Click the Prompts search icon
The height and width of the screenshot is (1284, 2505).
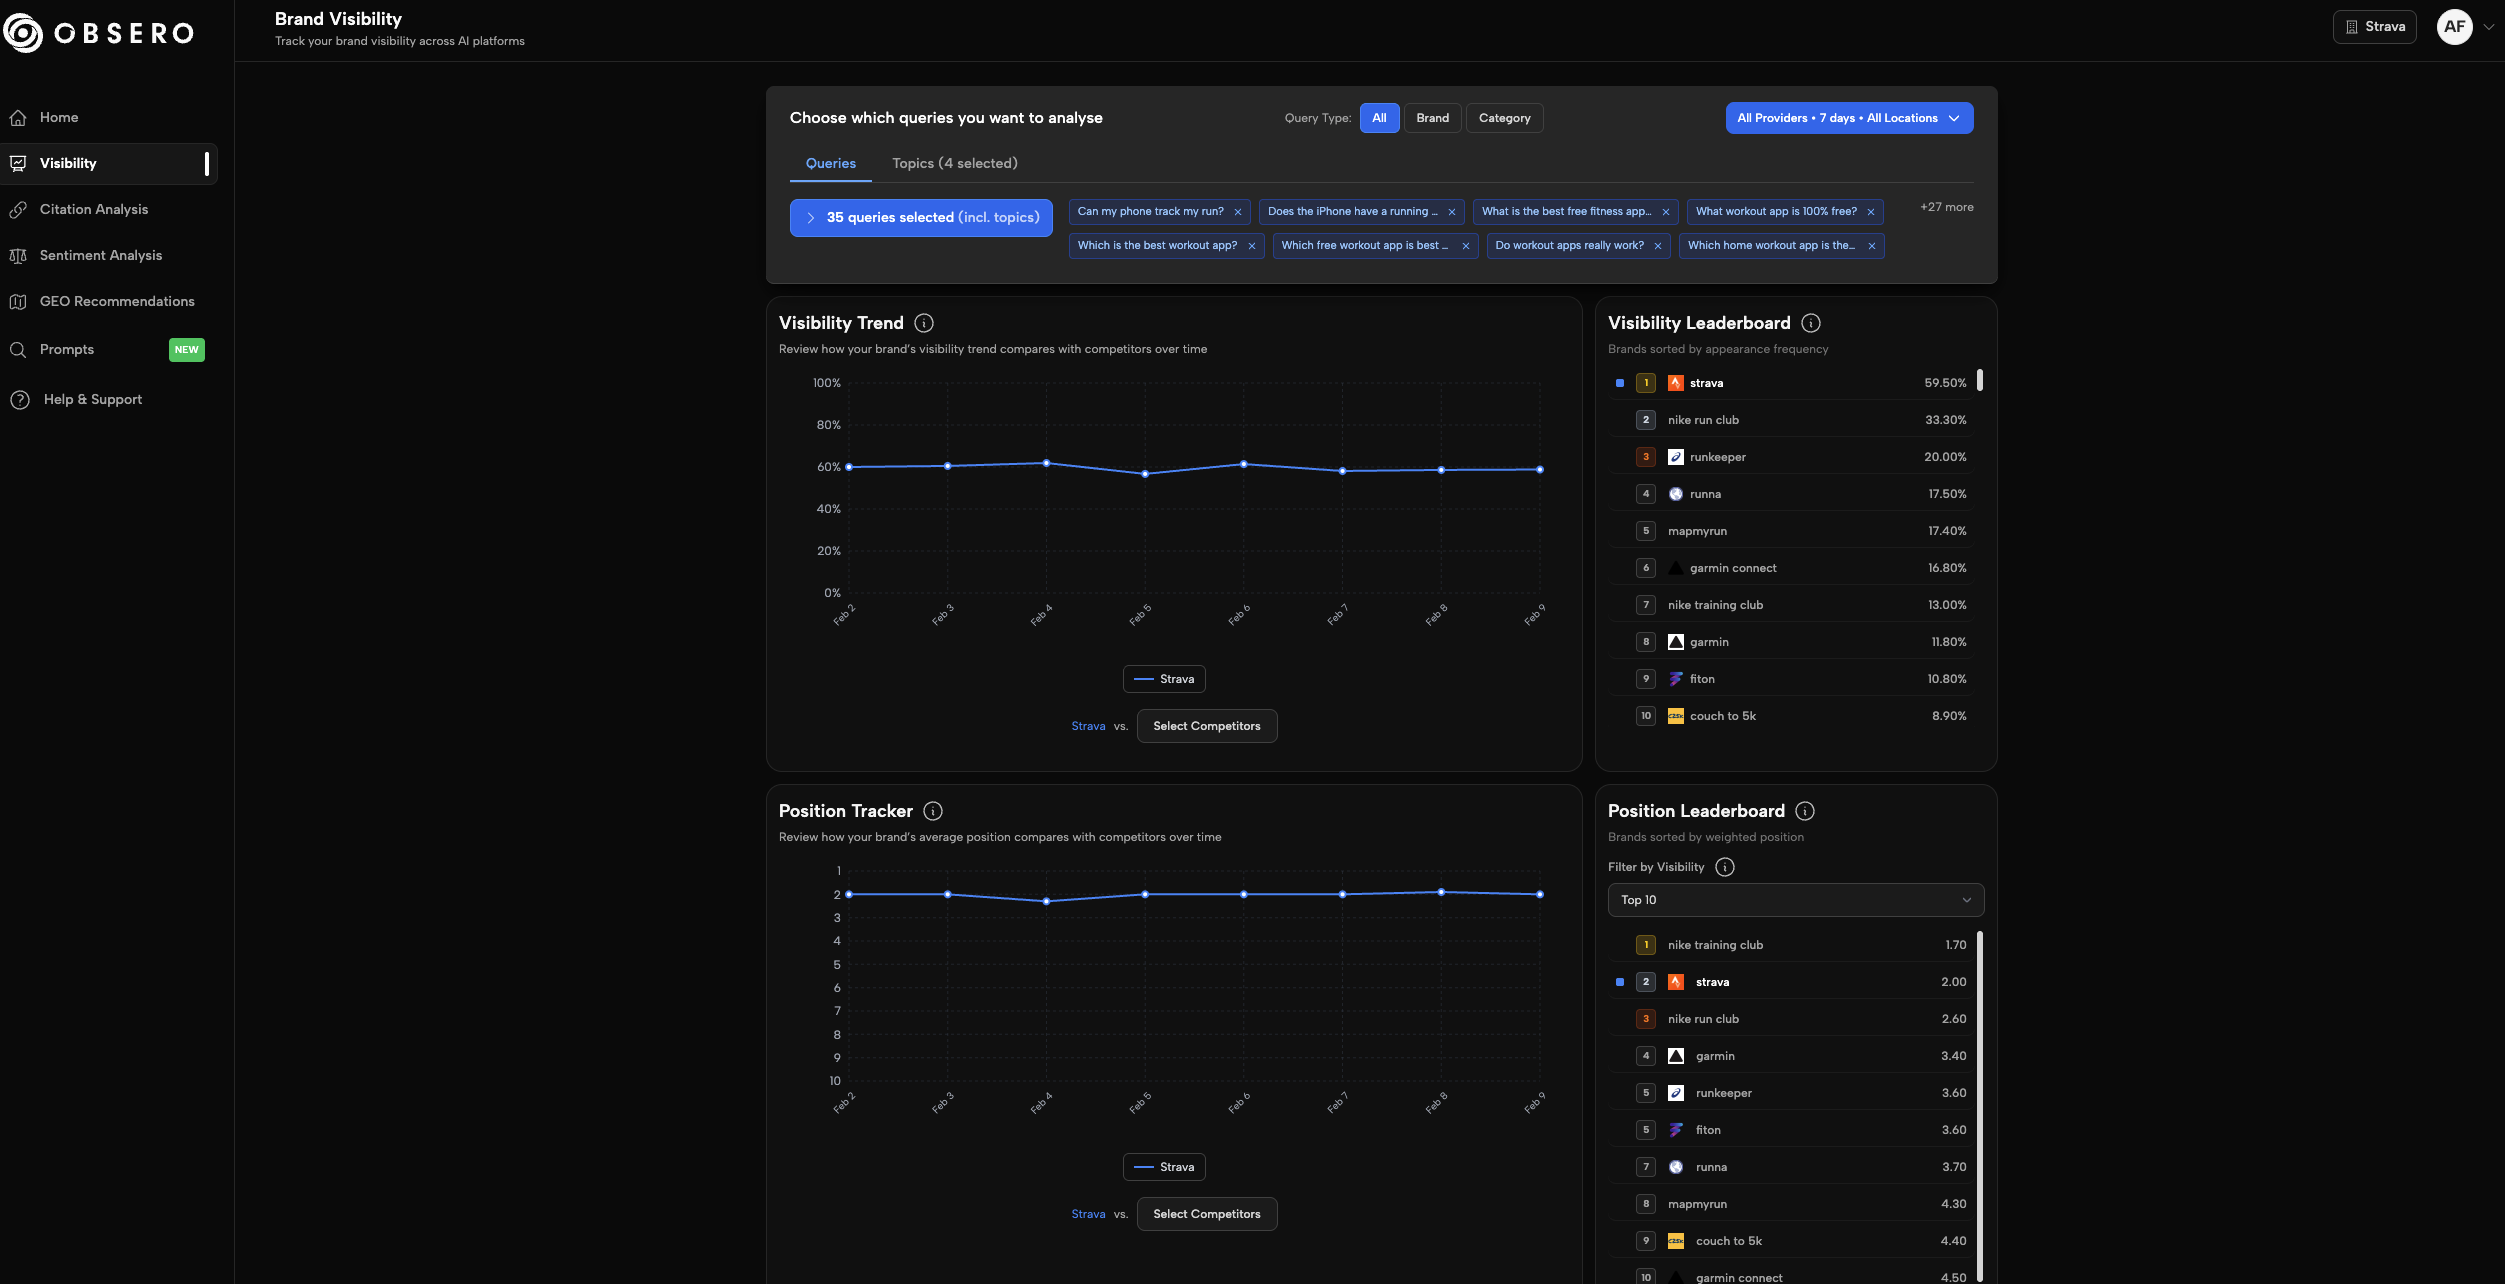[18, 350]
